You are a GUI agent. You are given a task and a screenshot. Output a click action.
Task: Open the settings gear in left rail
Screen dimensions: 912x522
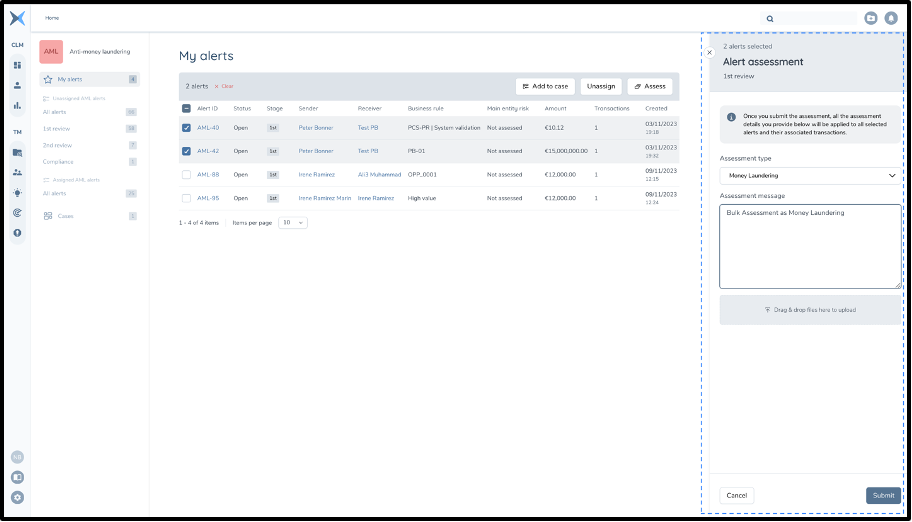(x=17, y=497)
